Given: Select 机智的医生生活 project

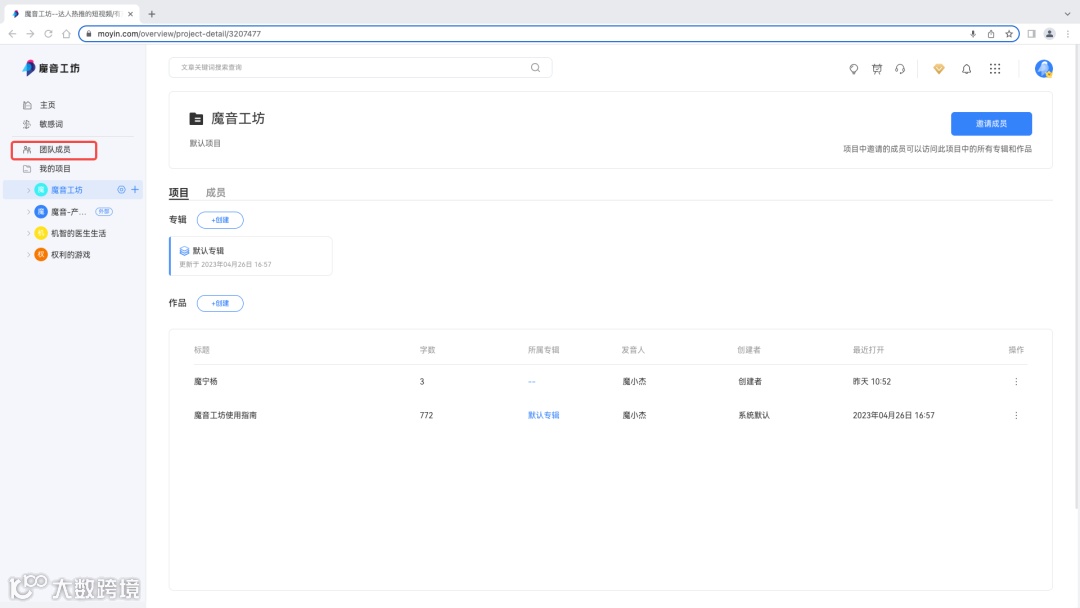Looking at the screenshot, I should (x=78, y=233).
